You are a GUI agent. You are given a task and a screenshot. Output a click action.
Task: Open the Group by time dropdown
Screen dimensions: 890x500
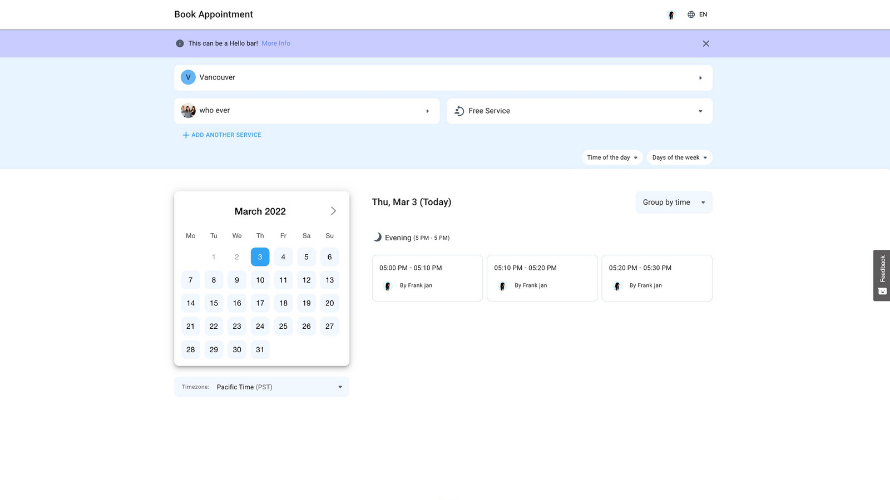pos(674,202)
